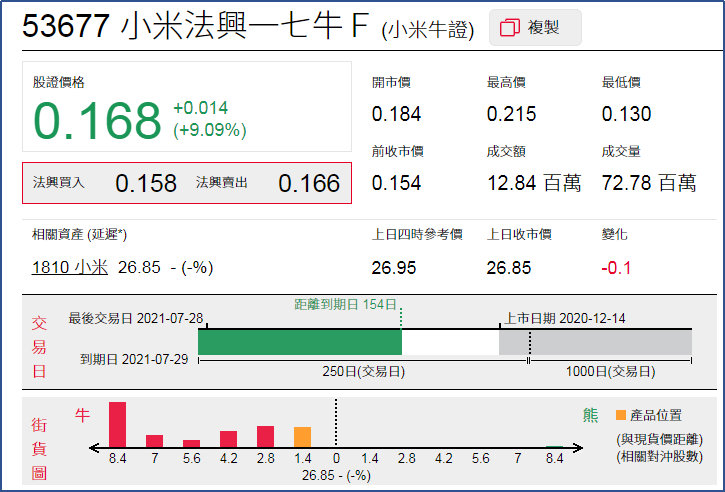725x492 pixels.
Task: Click the red bull bar at 2.8
Action: pos(265,437)
